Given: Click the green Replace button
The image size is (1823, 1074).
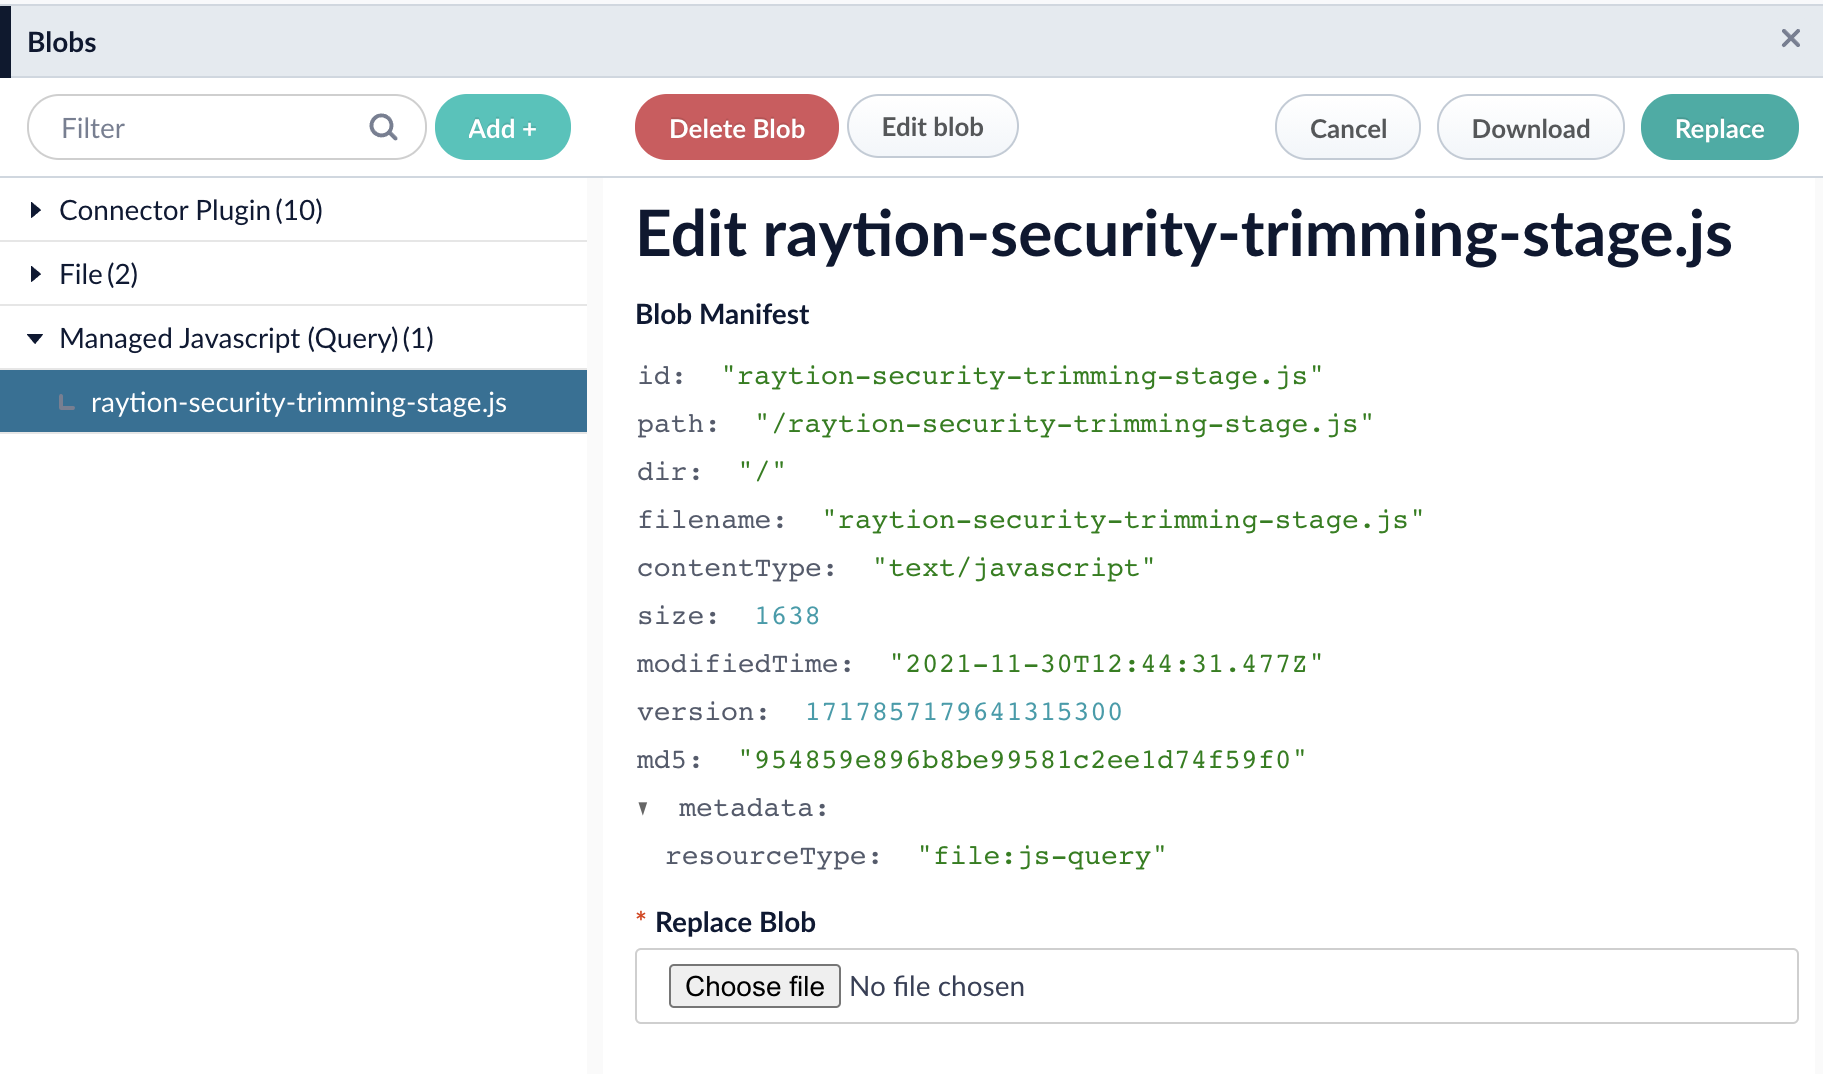Looking at the screenshot, I should (1719, 128).
